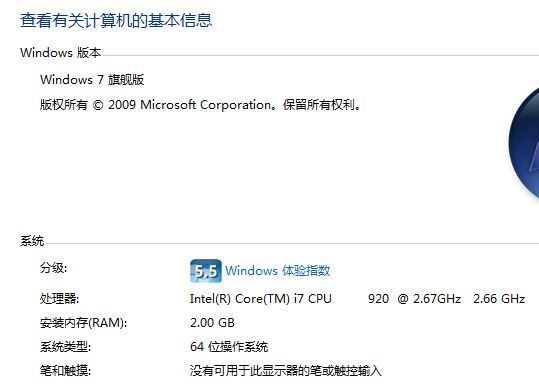Click the 查看有关计算机的基本信息 heading
Viewport: 539px width, 386px height.
(116, 20)
